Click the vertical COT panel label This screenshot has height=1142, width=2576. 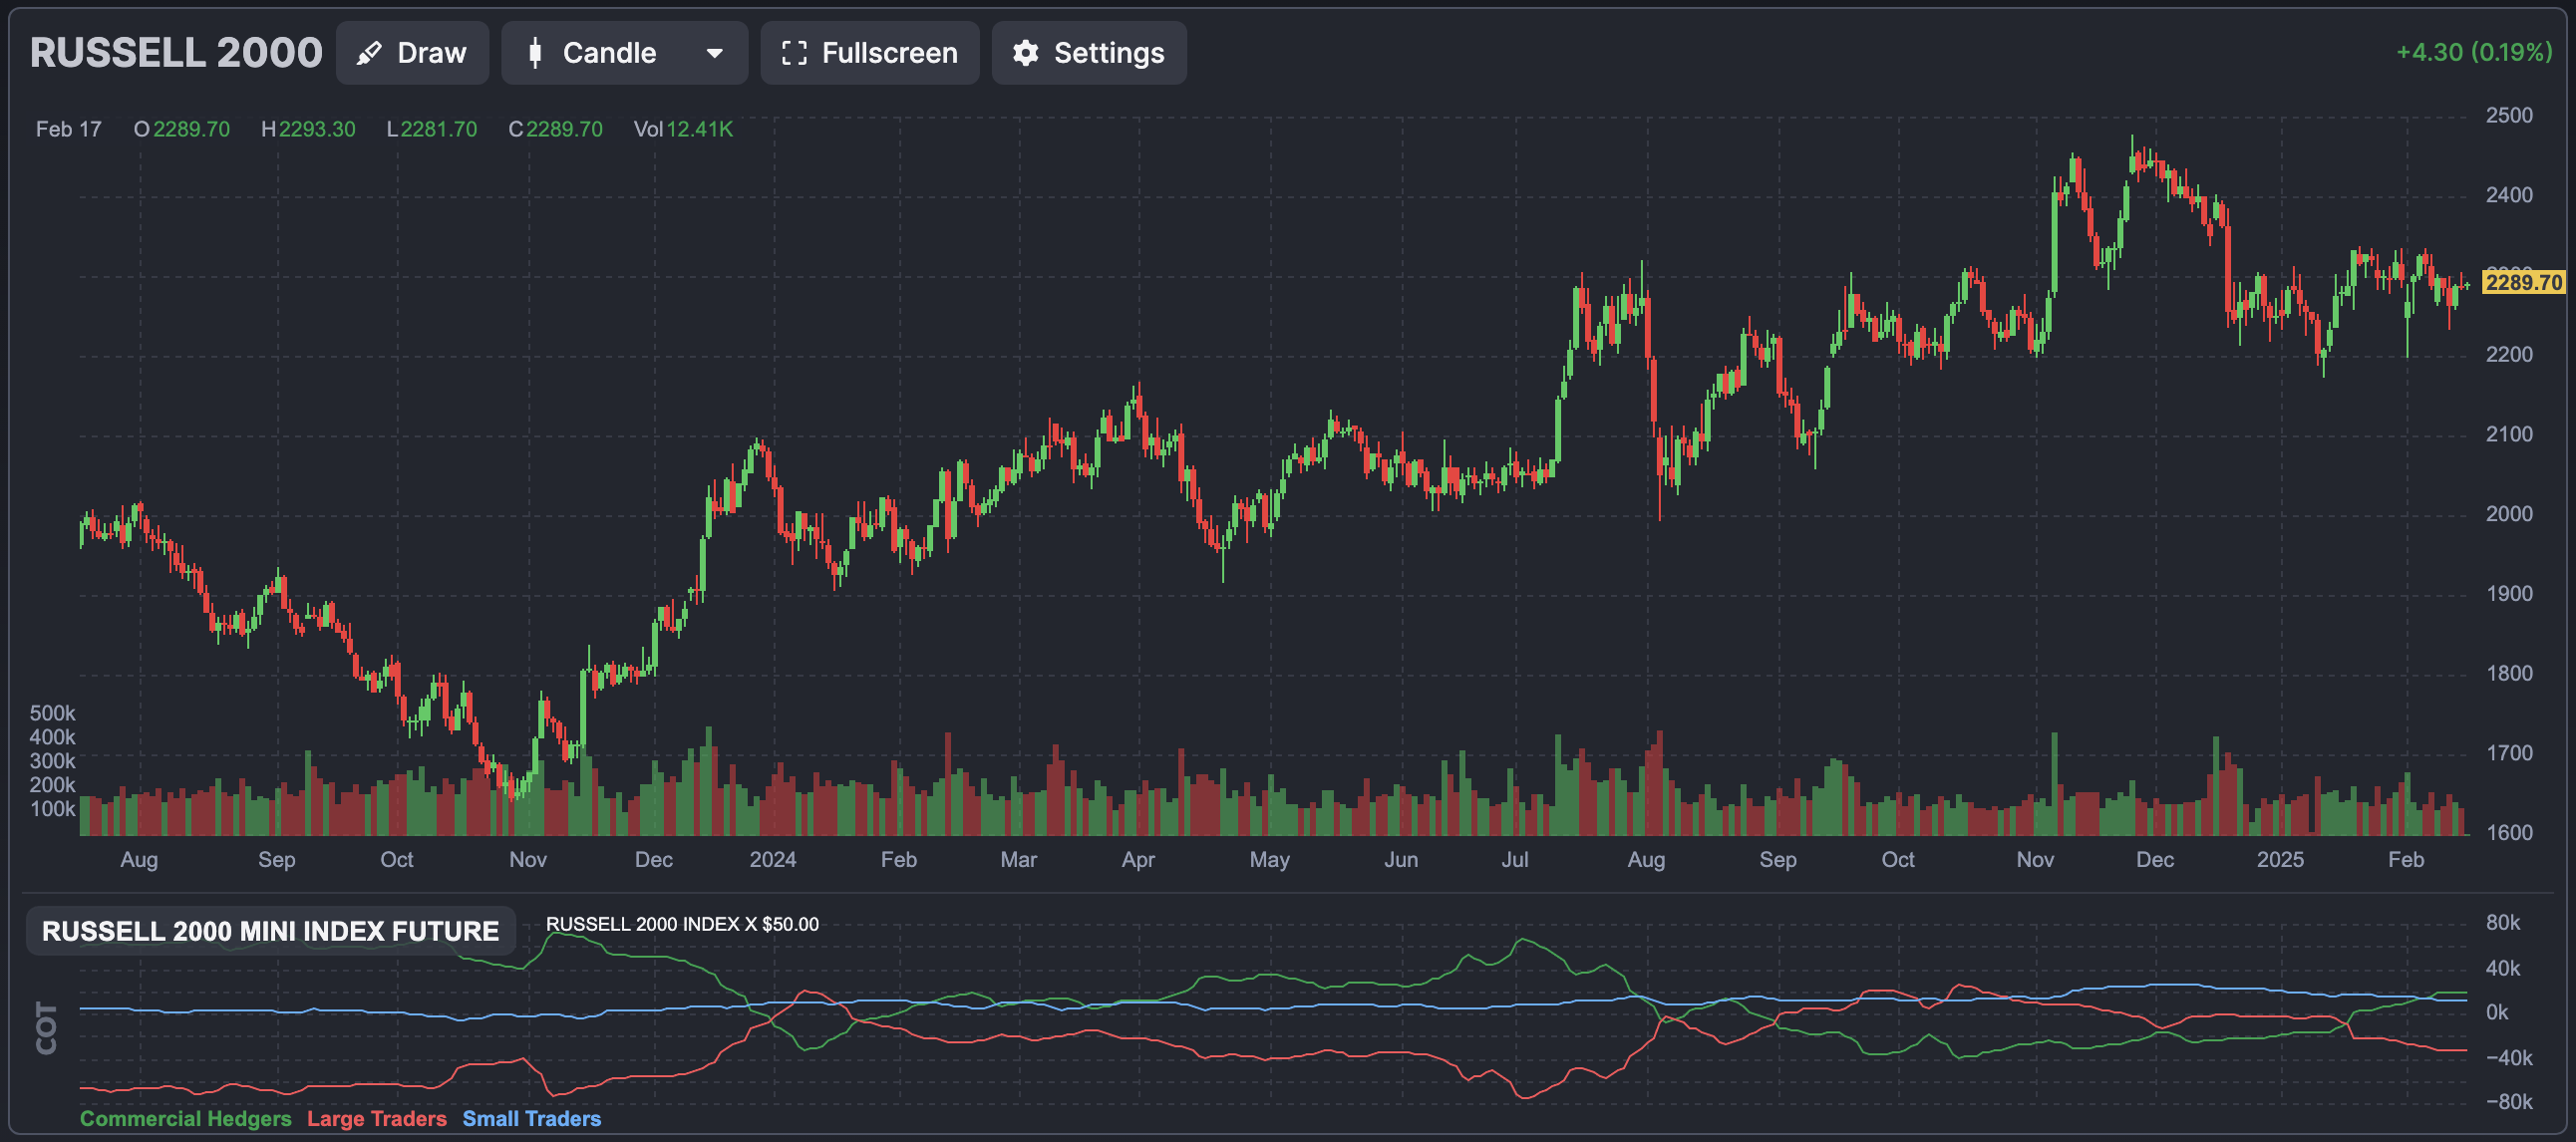click(x=46, y=1027)
